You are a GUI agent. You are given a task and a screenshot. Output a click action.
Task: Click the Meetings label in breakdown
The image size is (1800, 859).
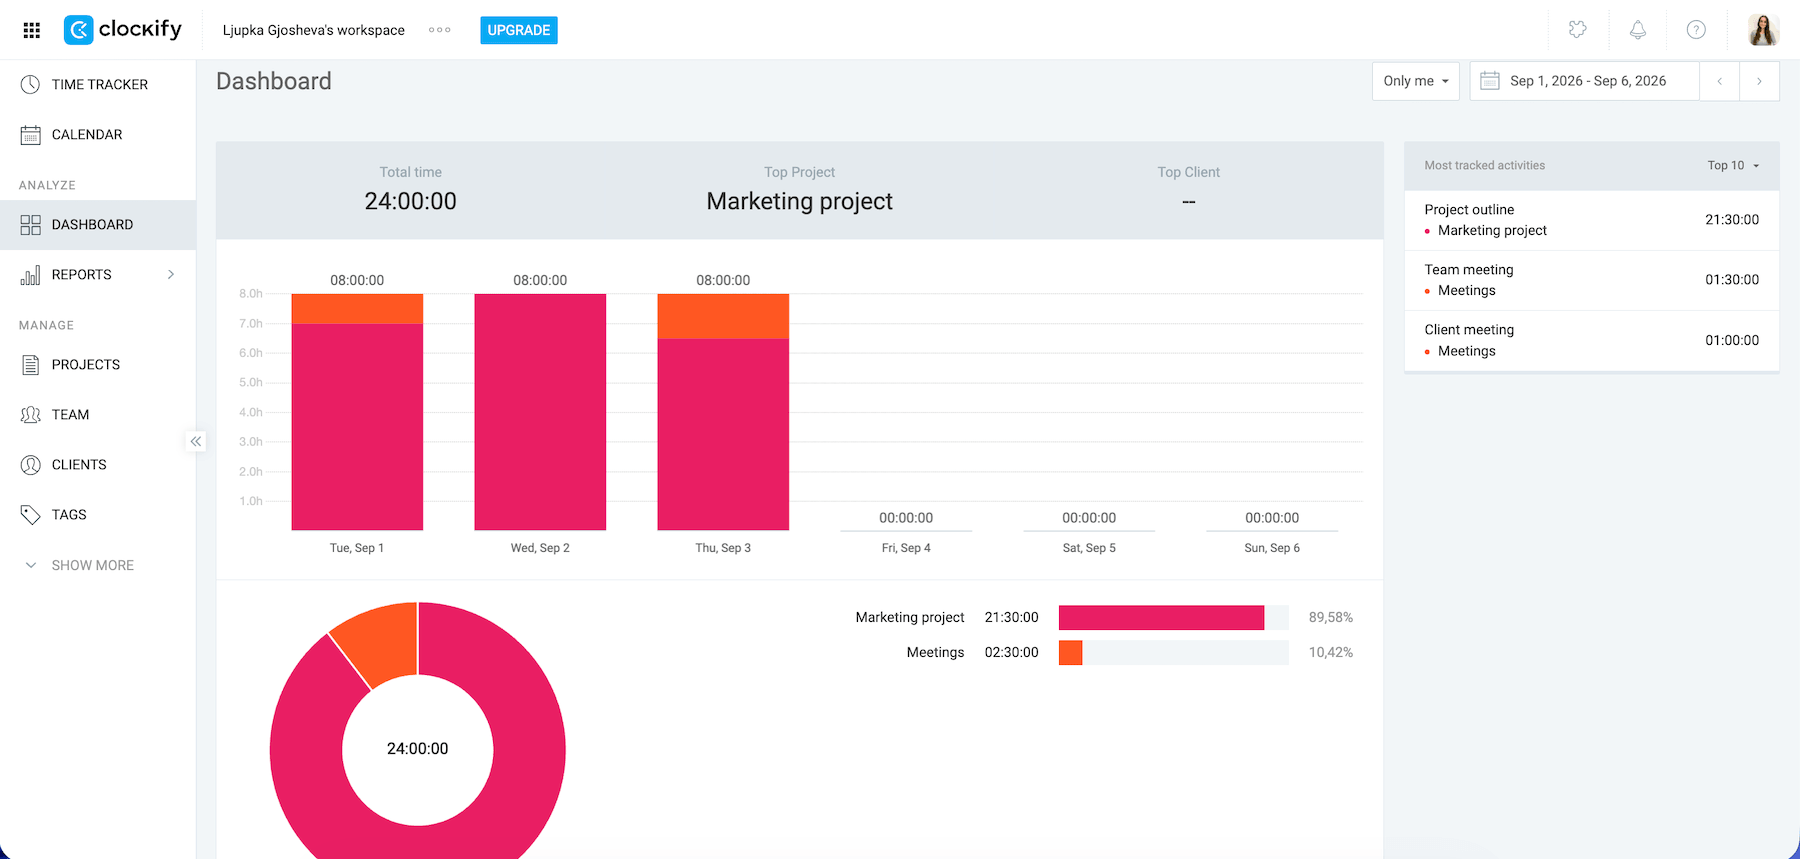point(936,653)
